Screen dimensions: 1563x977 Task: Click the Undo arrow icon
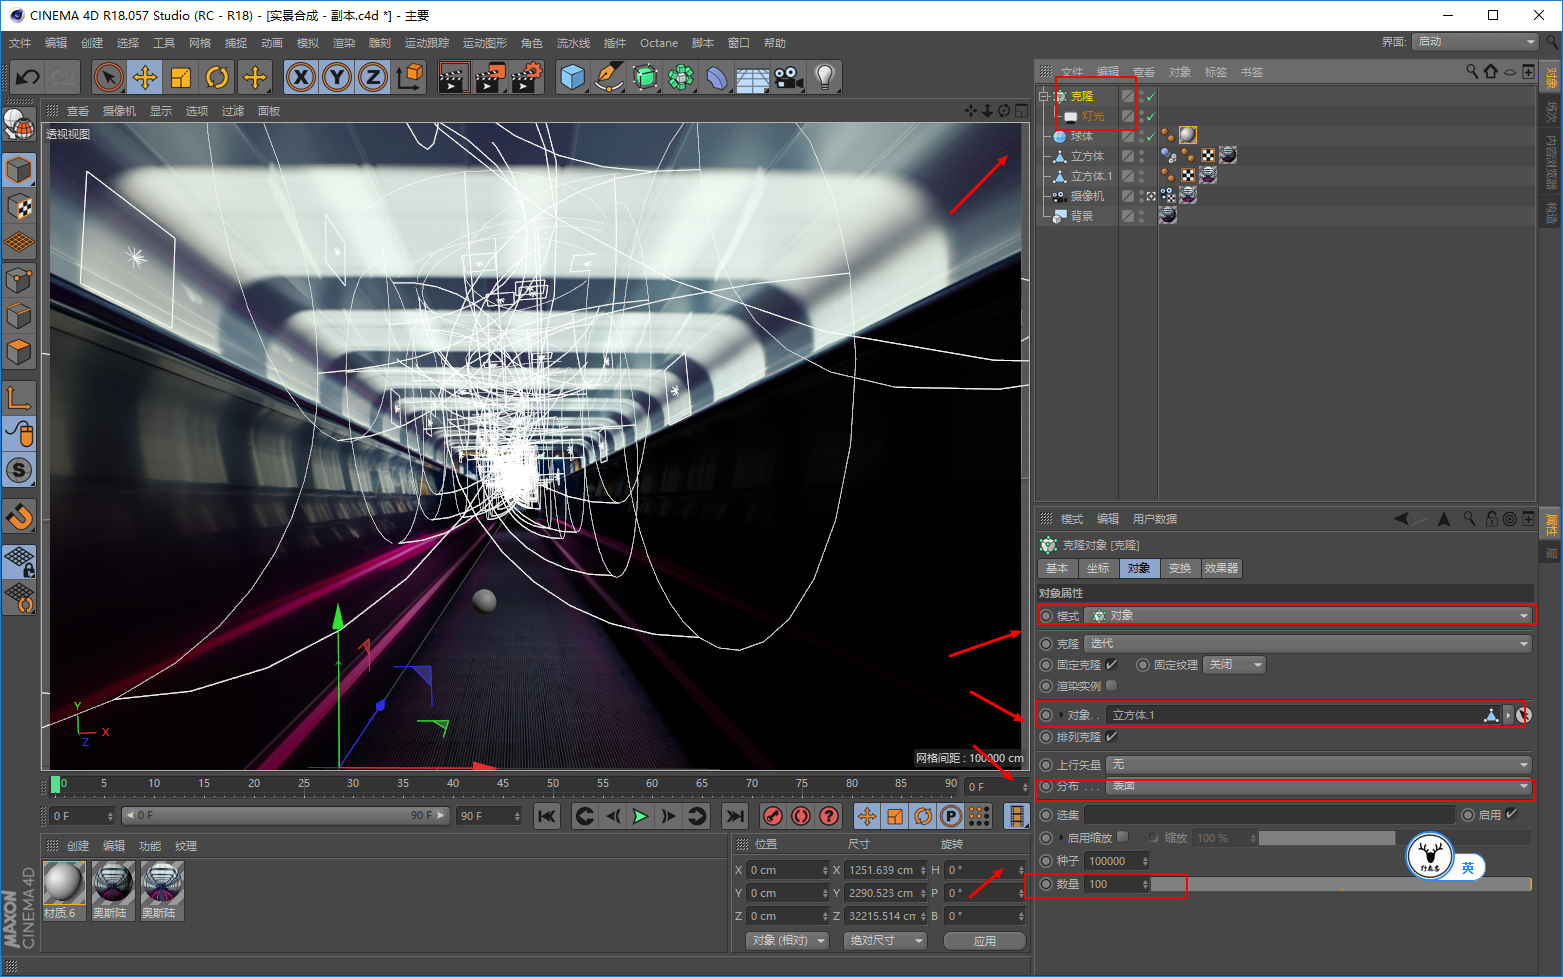pos(28,77)
